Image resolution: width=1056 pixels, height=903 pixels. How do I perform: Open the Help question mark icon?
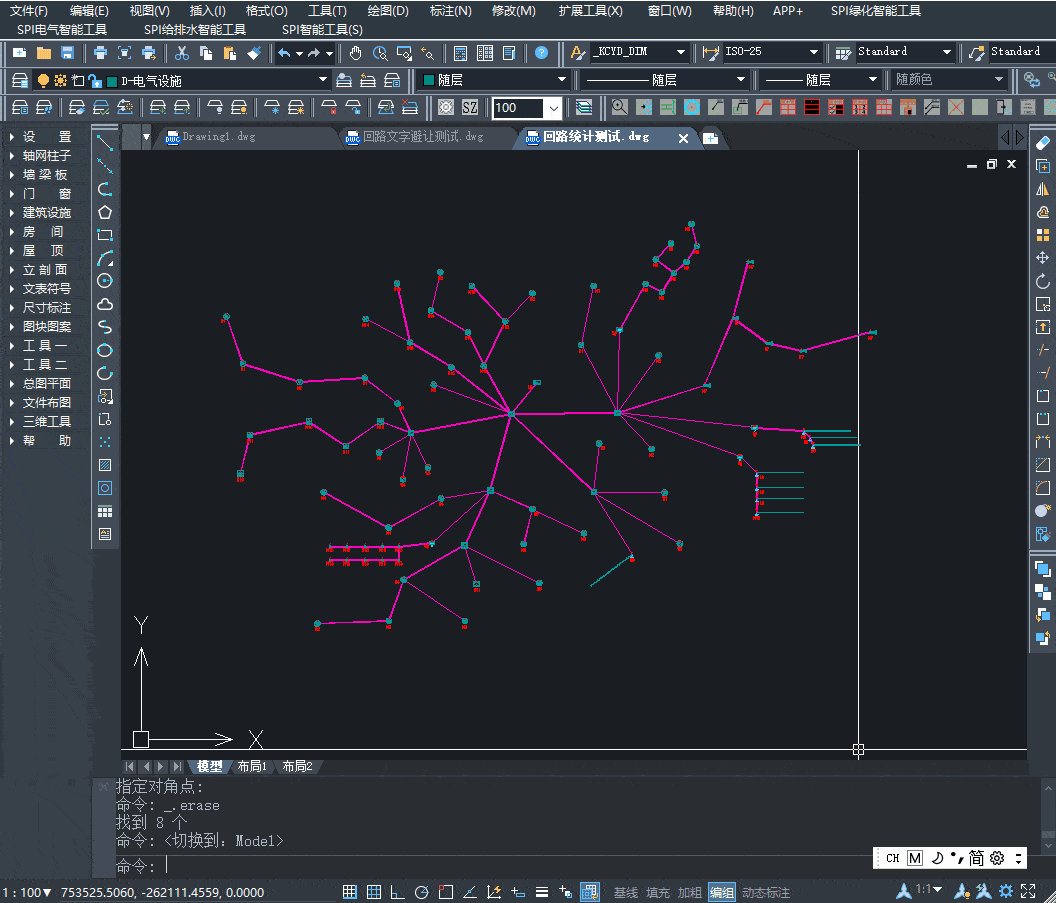541,52
